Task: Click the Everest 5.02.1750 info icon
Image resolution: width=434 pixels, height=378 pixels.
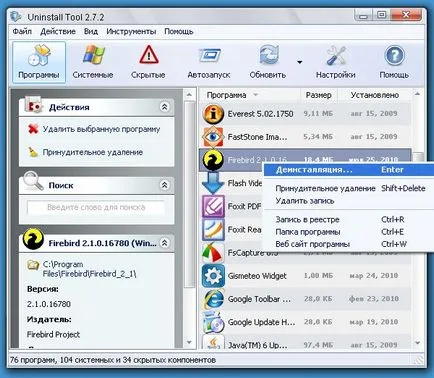Action: click(x=213, y=114)
